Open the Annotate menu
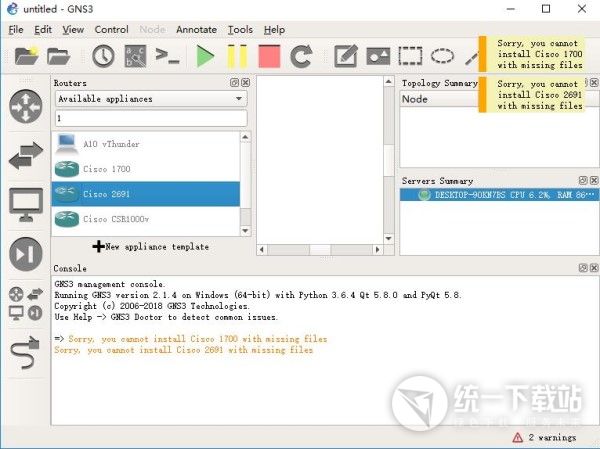600x449 pixels. point(196,30)
